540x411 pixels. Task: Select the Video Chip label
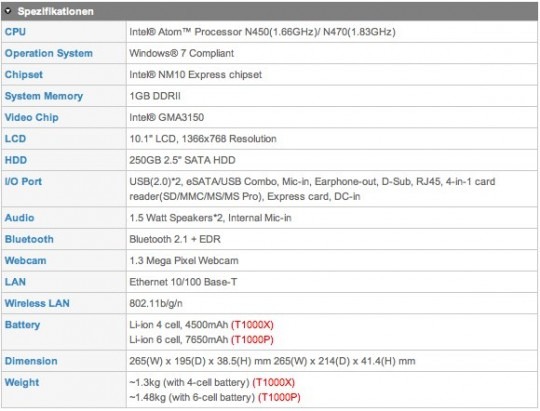pyautogui.click(x=31, y=117)
